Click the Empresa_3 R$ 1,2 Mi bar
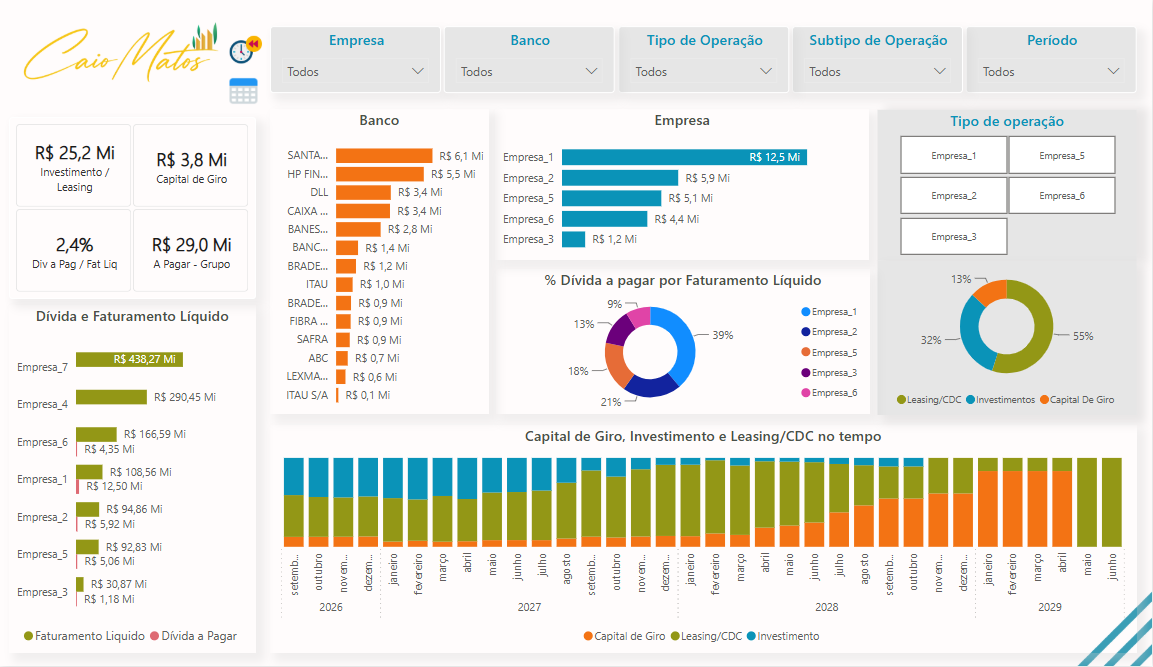The image size is (1153, 667). [574, 239]
